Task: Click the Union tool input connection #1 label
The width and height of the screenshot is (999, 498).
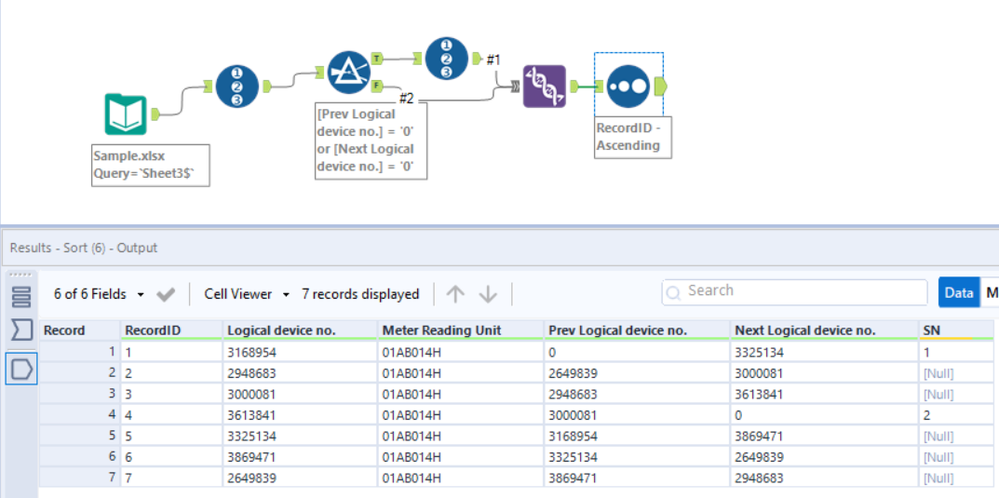Action: click(x=494, y=60)
